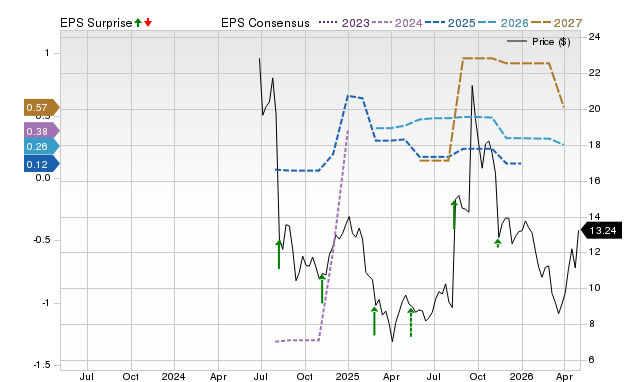Viewport: 640px width, 382px height.
Task: Click the tall green surprise arrow near August 2025
Action: 454,214
